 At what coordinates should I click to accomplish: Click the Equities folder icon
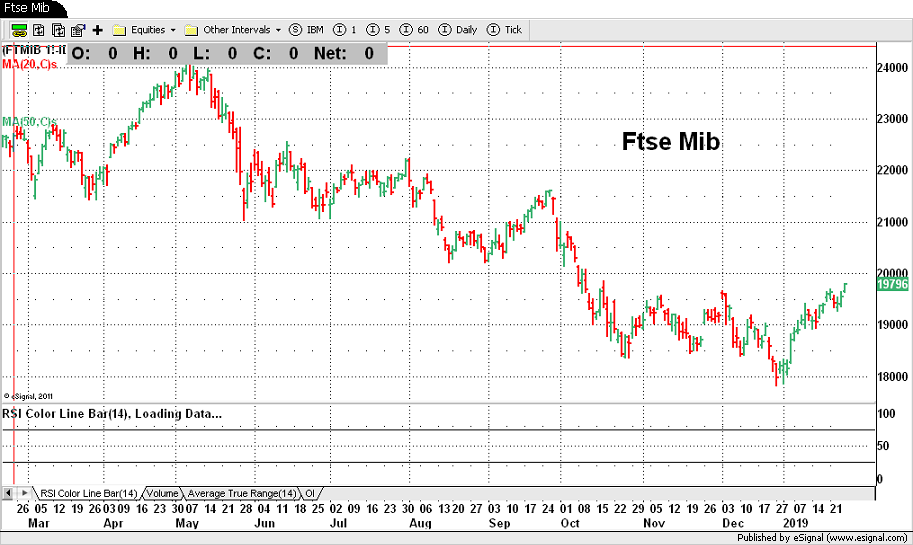click(119, 30)
